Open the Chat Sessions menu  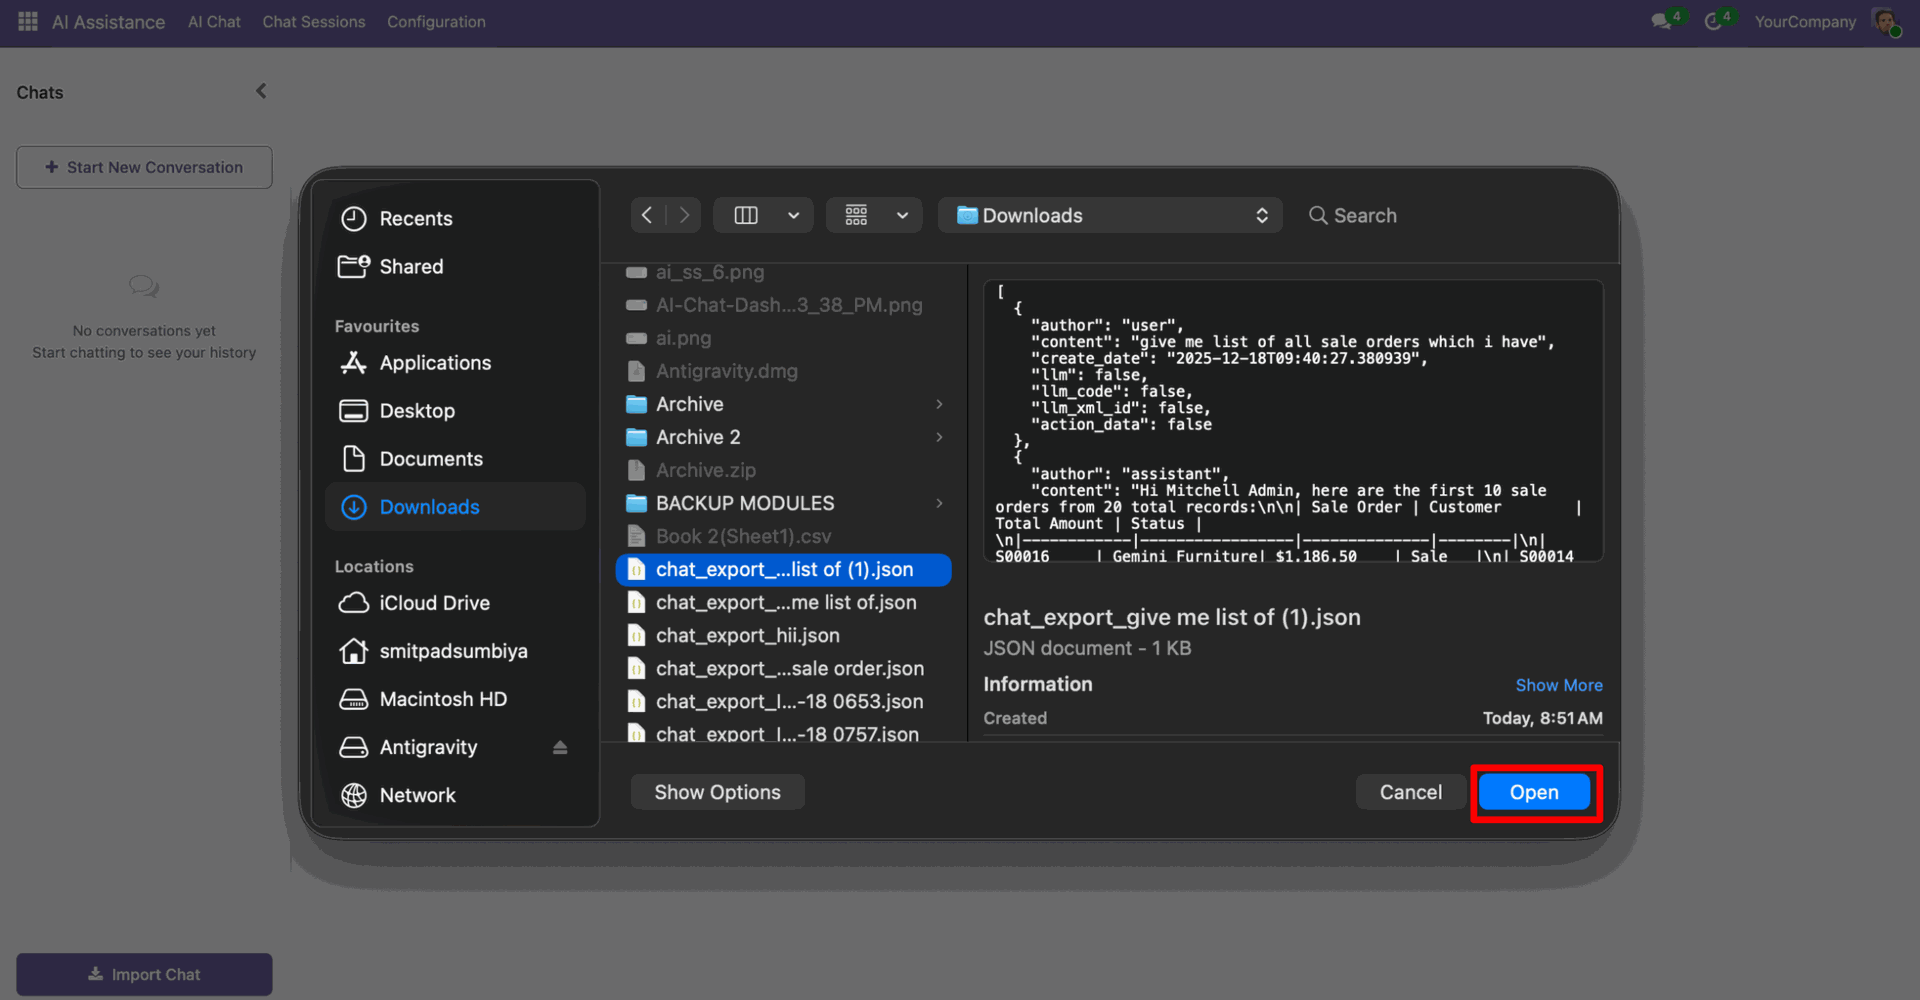coord(314,21)
